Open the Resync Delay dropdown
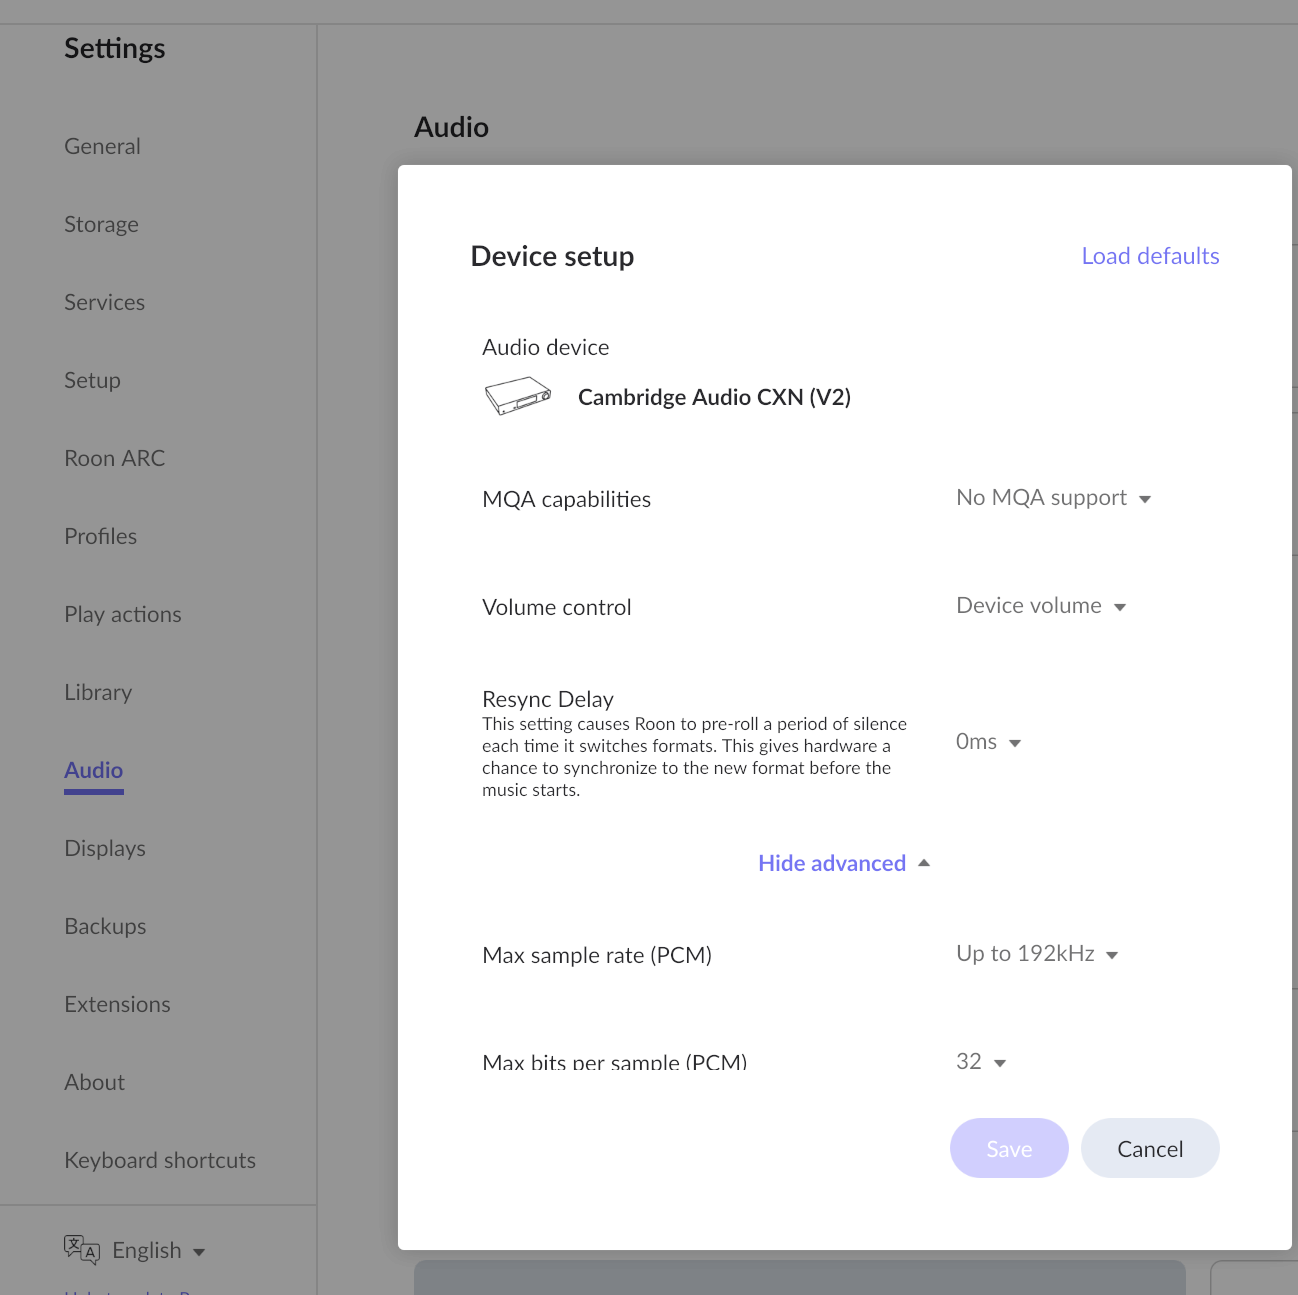The width and height of the screenshot is (1298, 1295). point(987,742)
